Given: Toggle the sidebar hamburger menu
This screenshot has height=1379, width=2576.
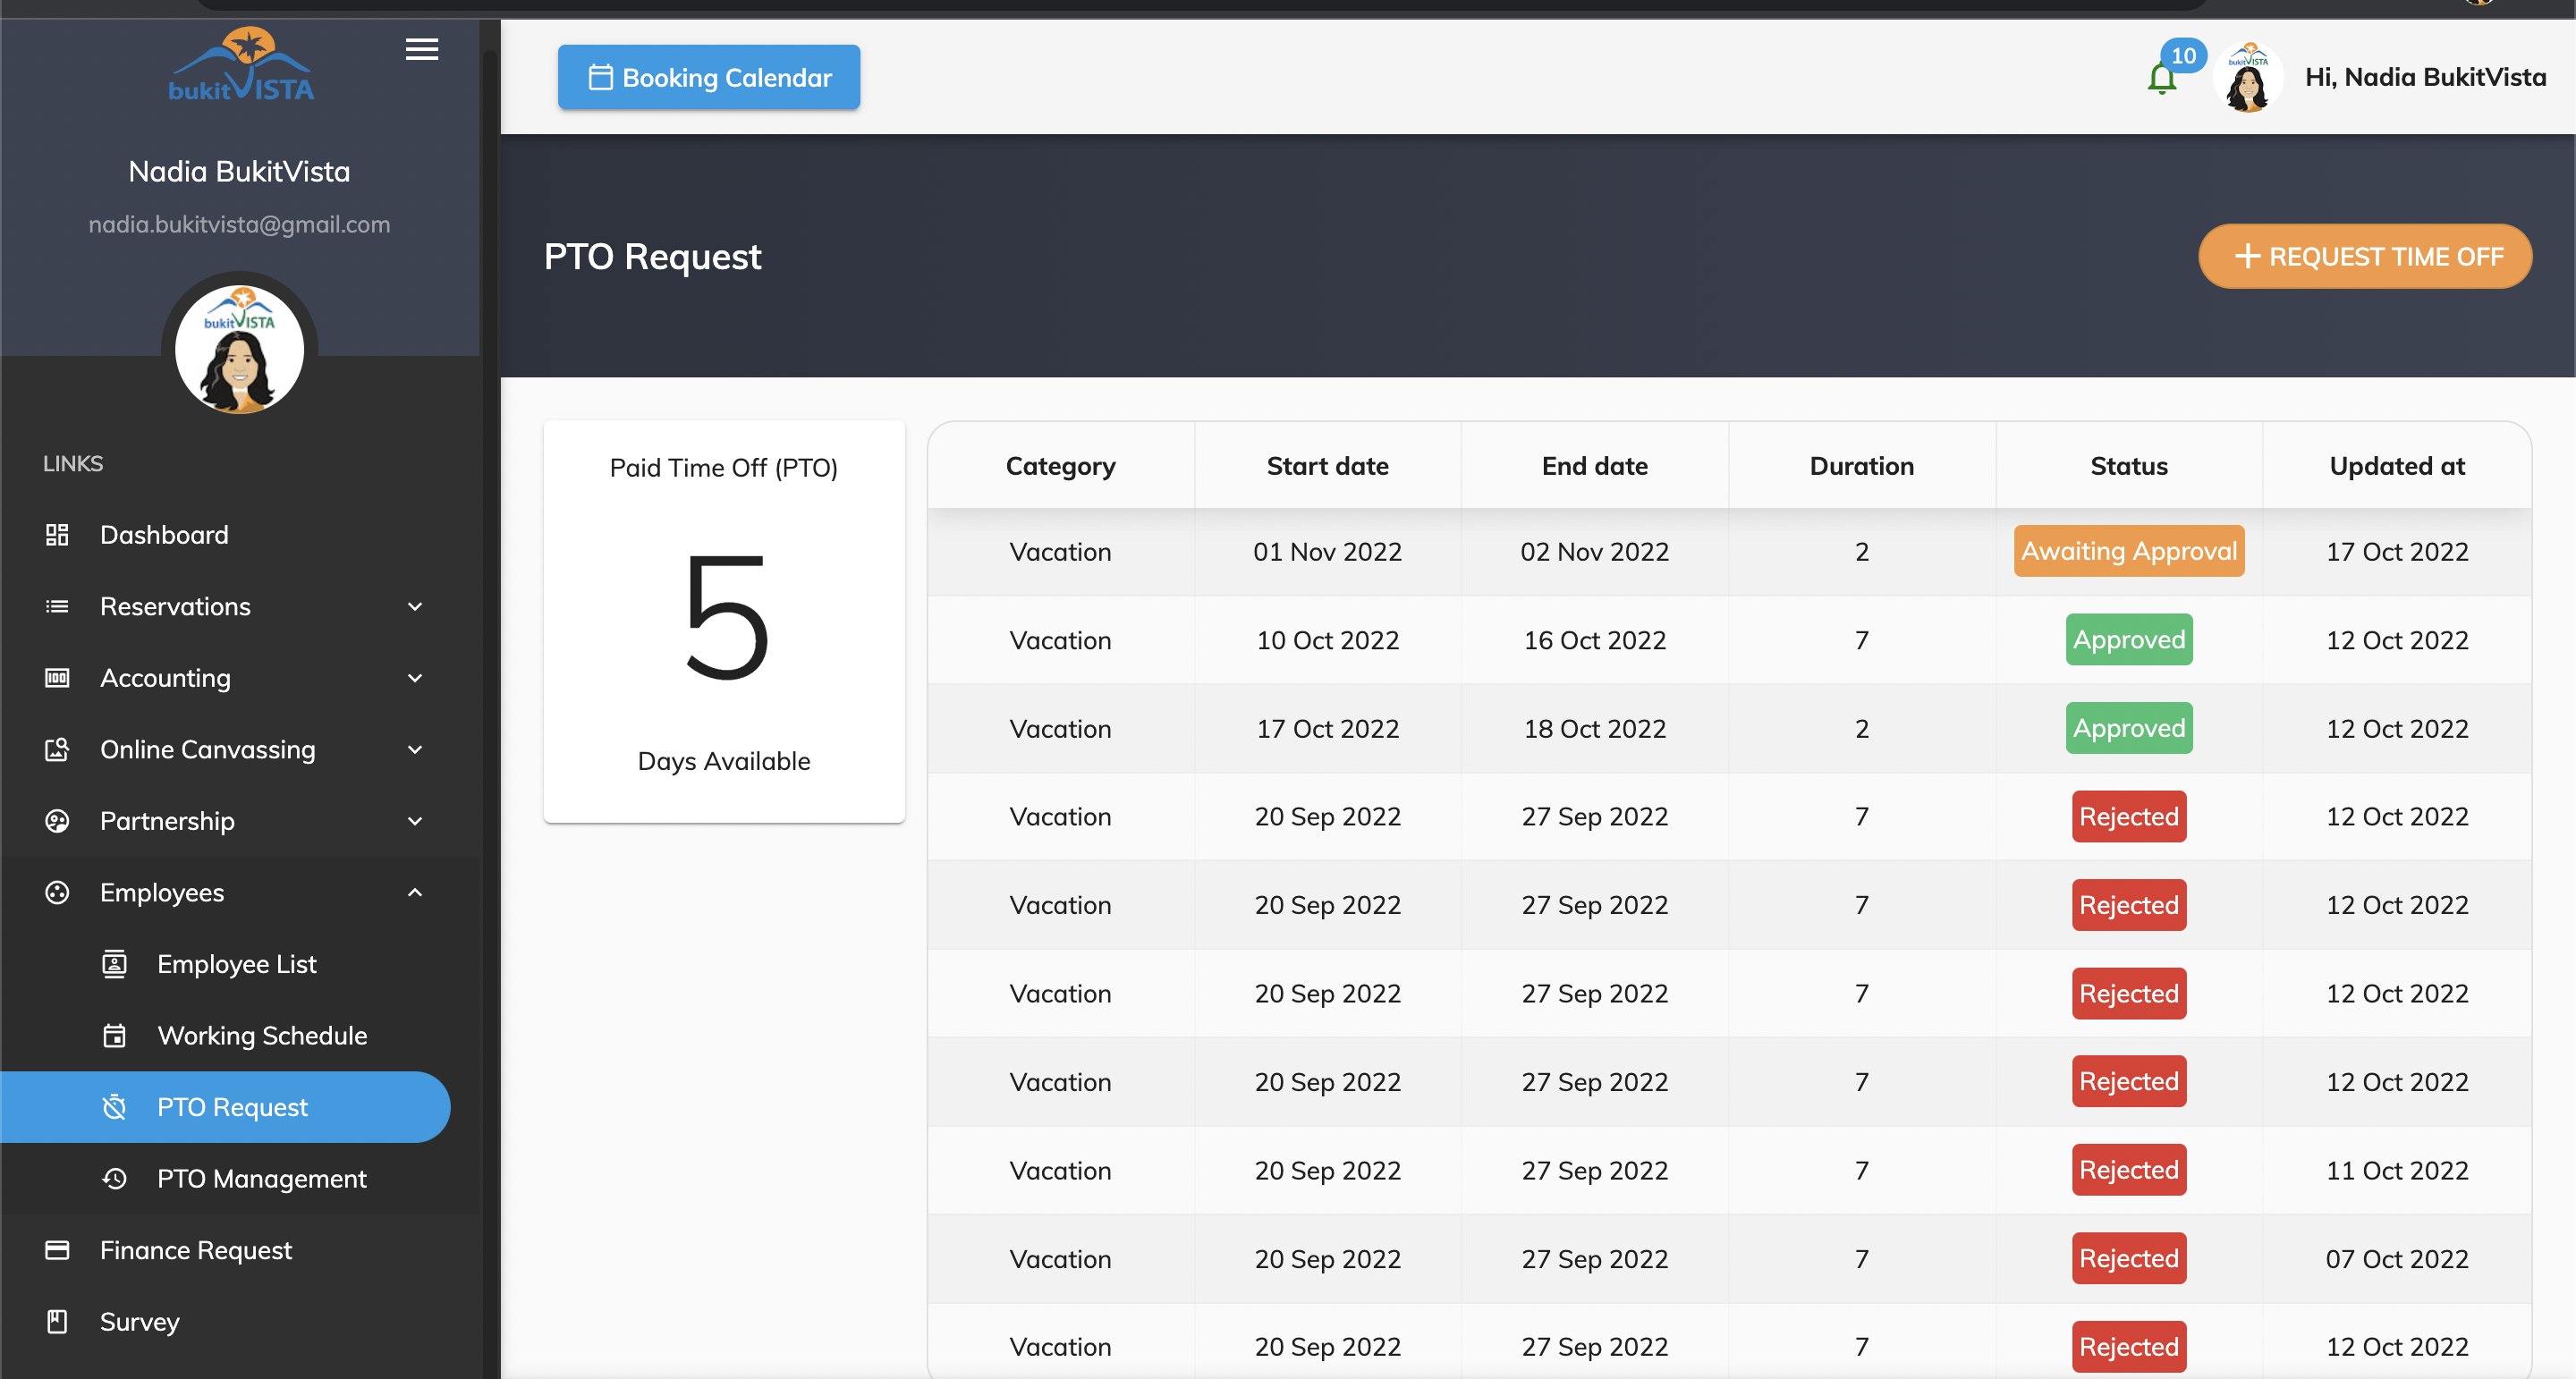Looking at the screenshot, I should coord(422,49).
